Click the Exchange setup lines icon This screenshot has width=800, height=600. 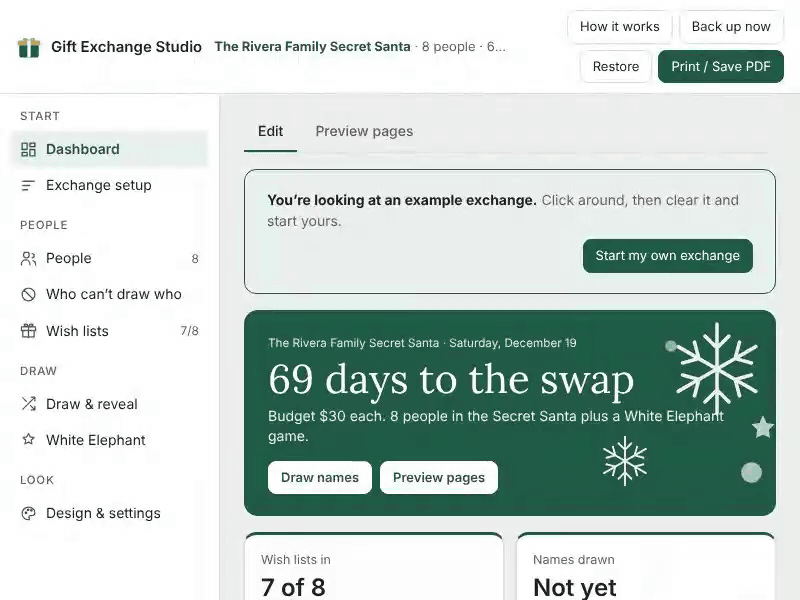click(29, 185)
